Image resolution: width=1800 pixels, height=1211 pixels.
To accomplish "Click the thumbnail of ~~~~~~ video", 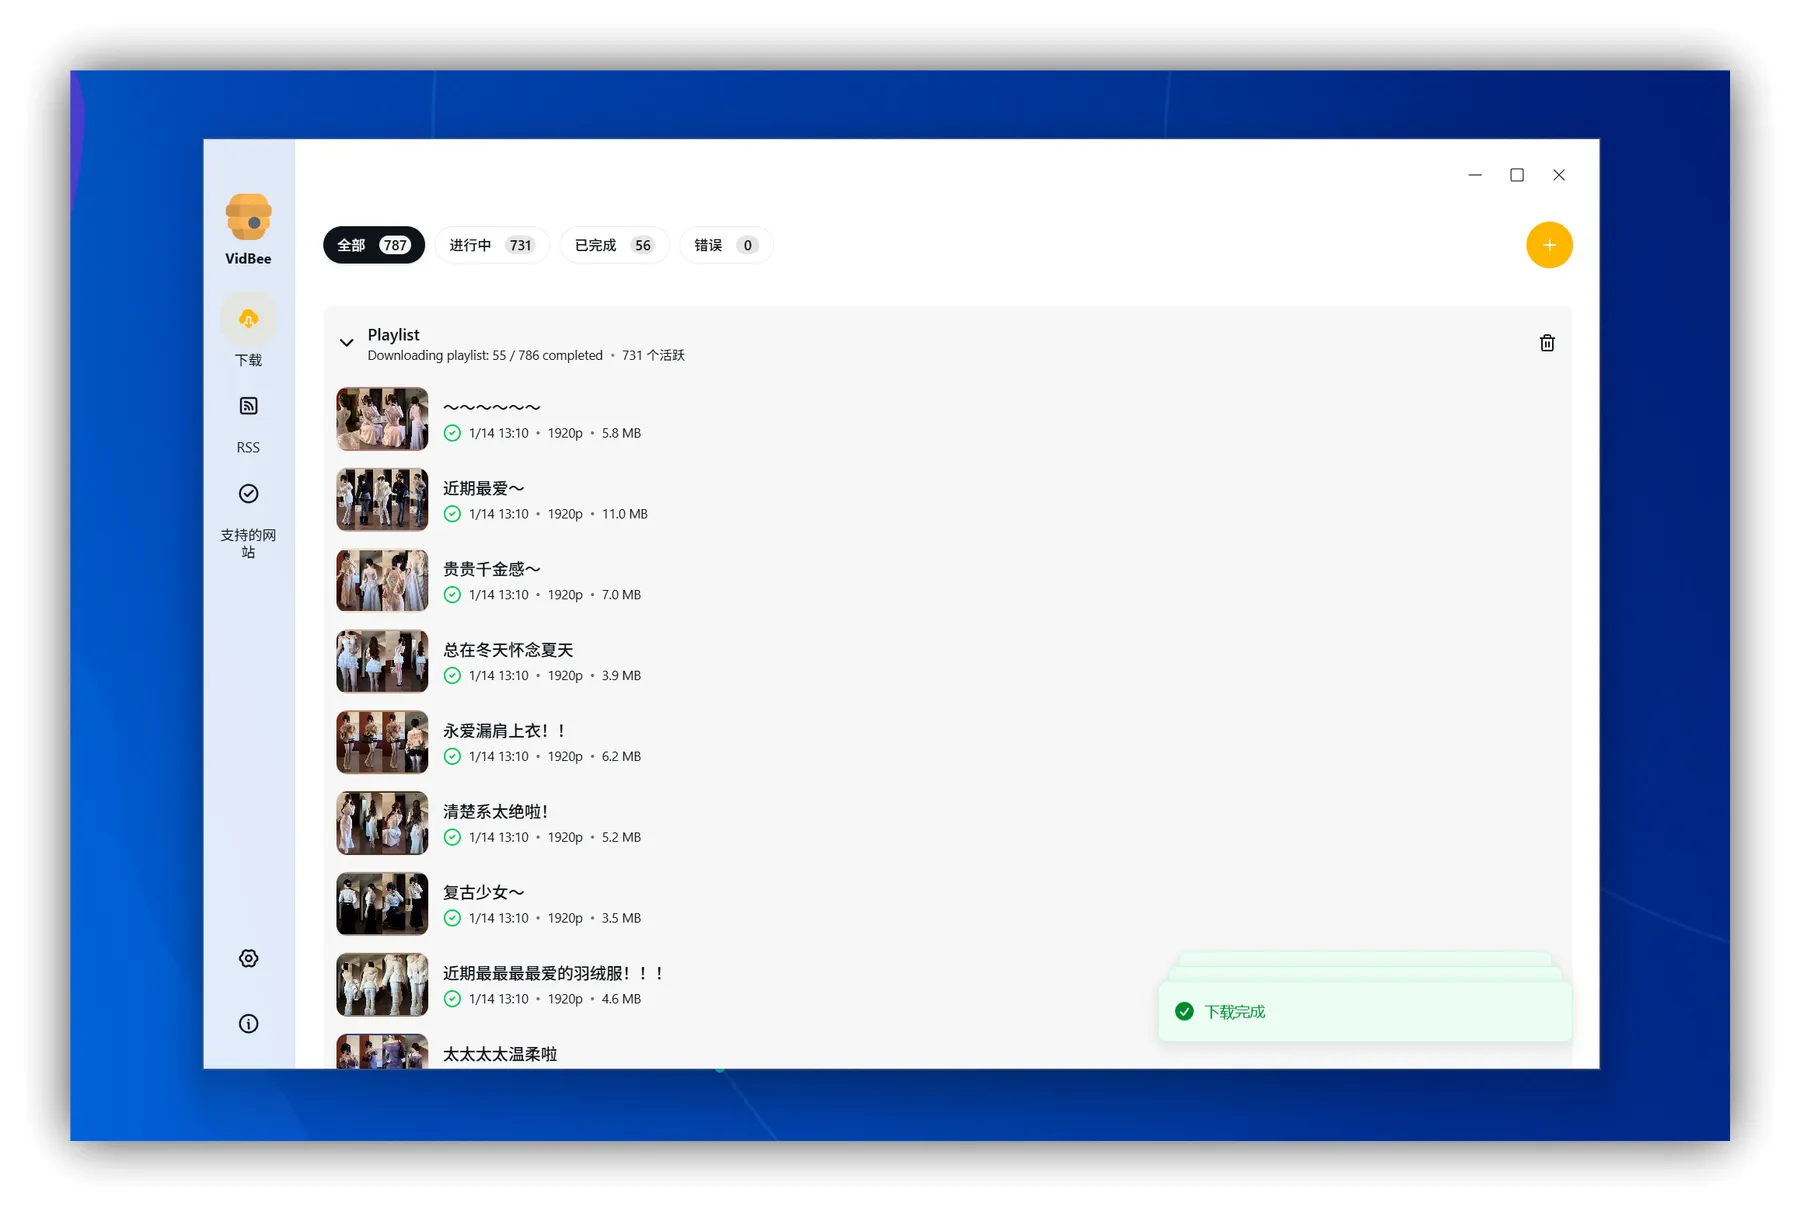I will coord(381,419).
